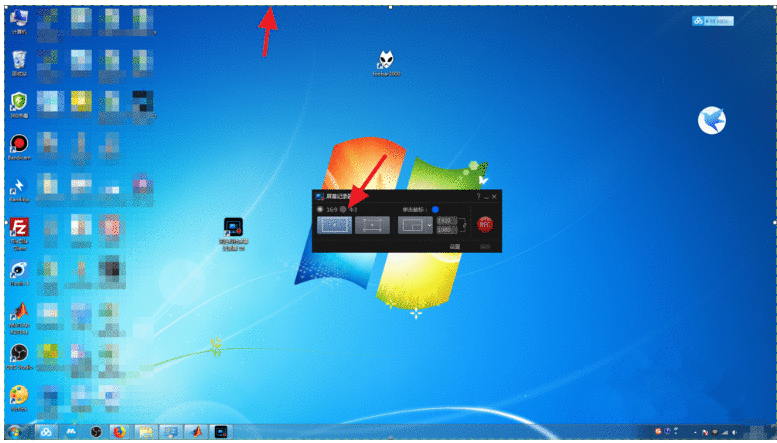The height and width of the screenshot is (443, 777).
Task: Open the MATLAB desktop shortcut
Action: click(x=18, y=312)
